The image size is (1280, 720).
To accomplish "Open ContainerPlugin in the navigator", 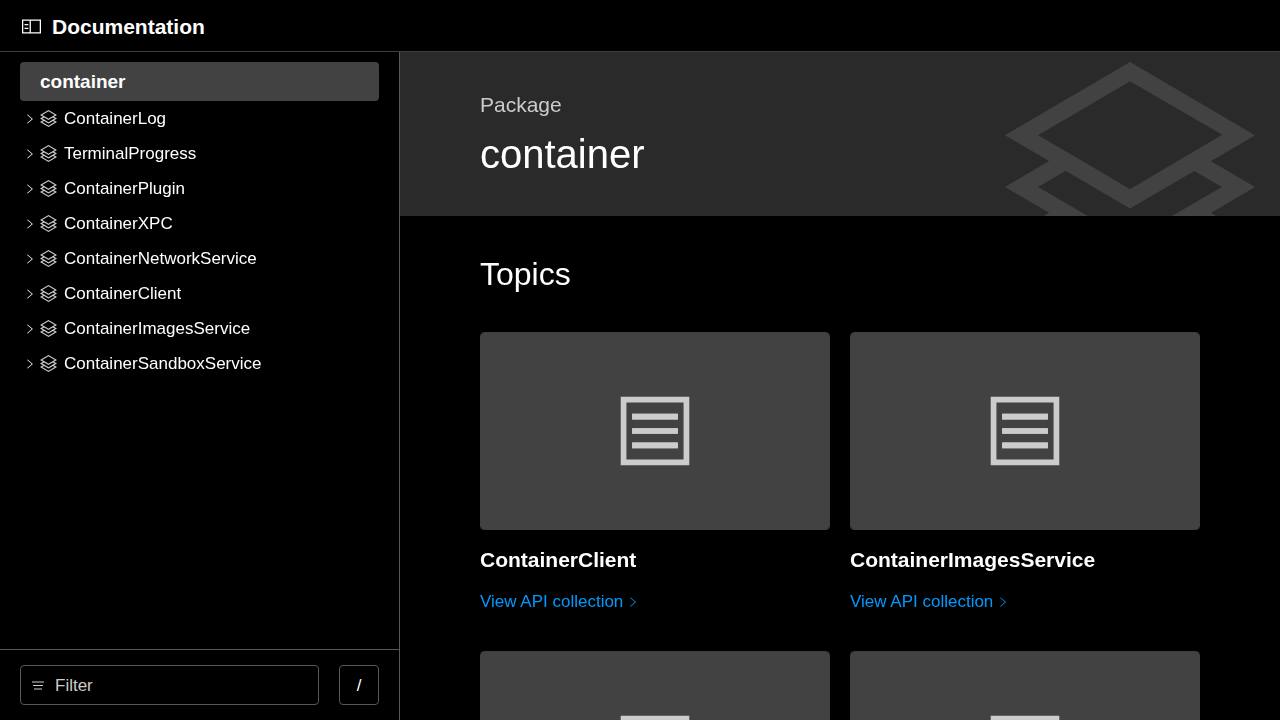I will click(124, 188).
